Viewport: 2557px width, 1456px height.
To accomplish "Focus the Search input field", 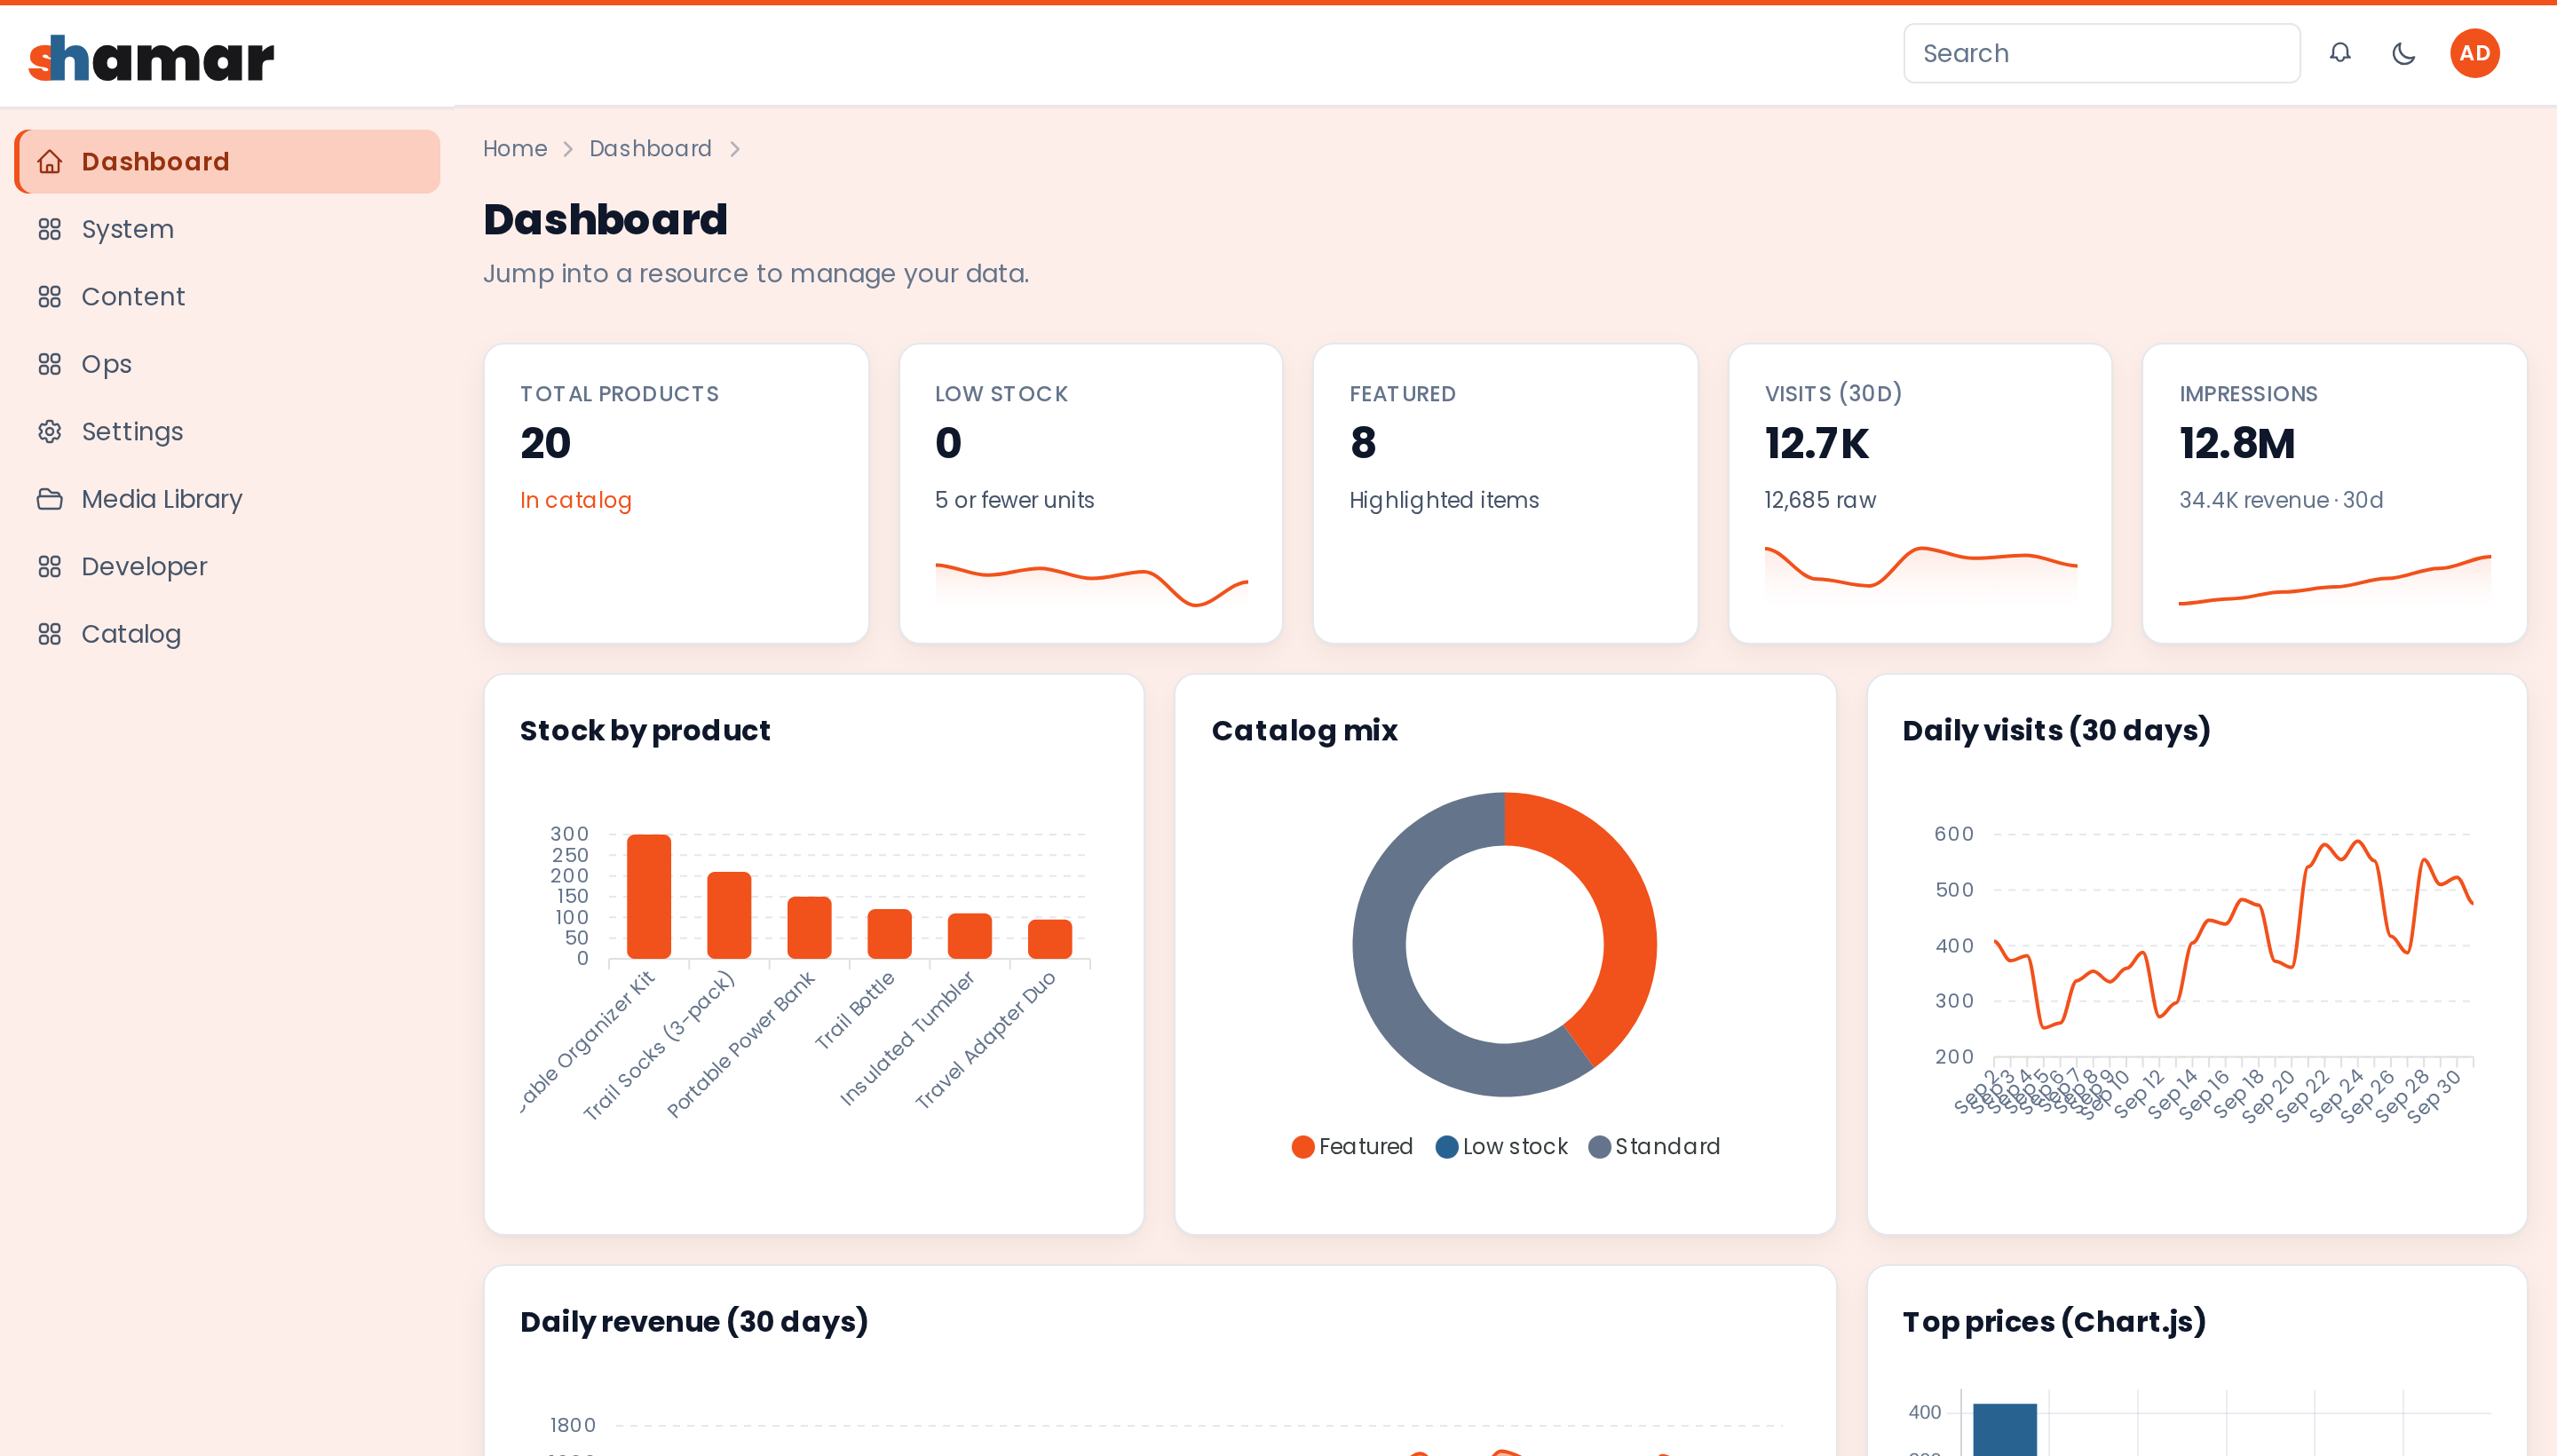I will click(2101, 53).
